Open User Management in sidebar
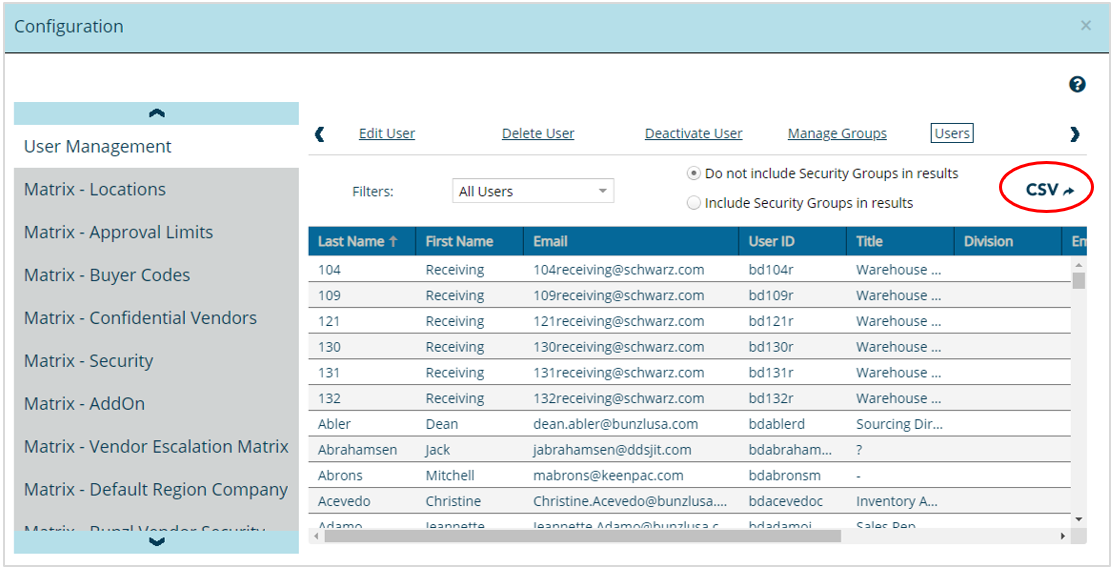The width and height of the screenshot is (1116, 572). pyautogui.click(x=157, y=147)
